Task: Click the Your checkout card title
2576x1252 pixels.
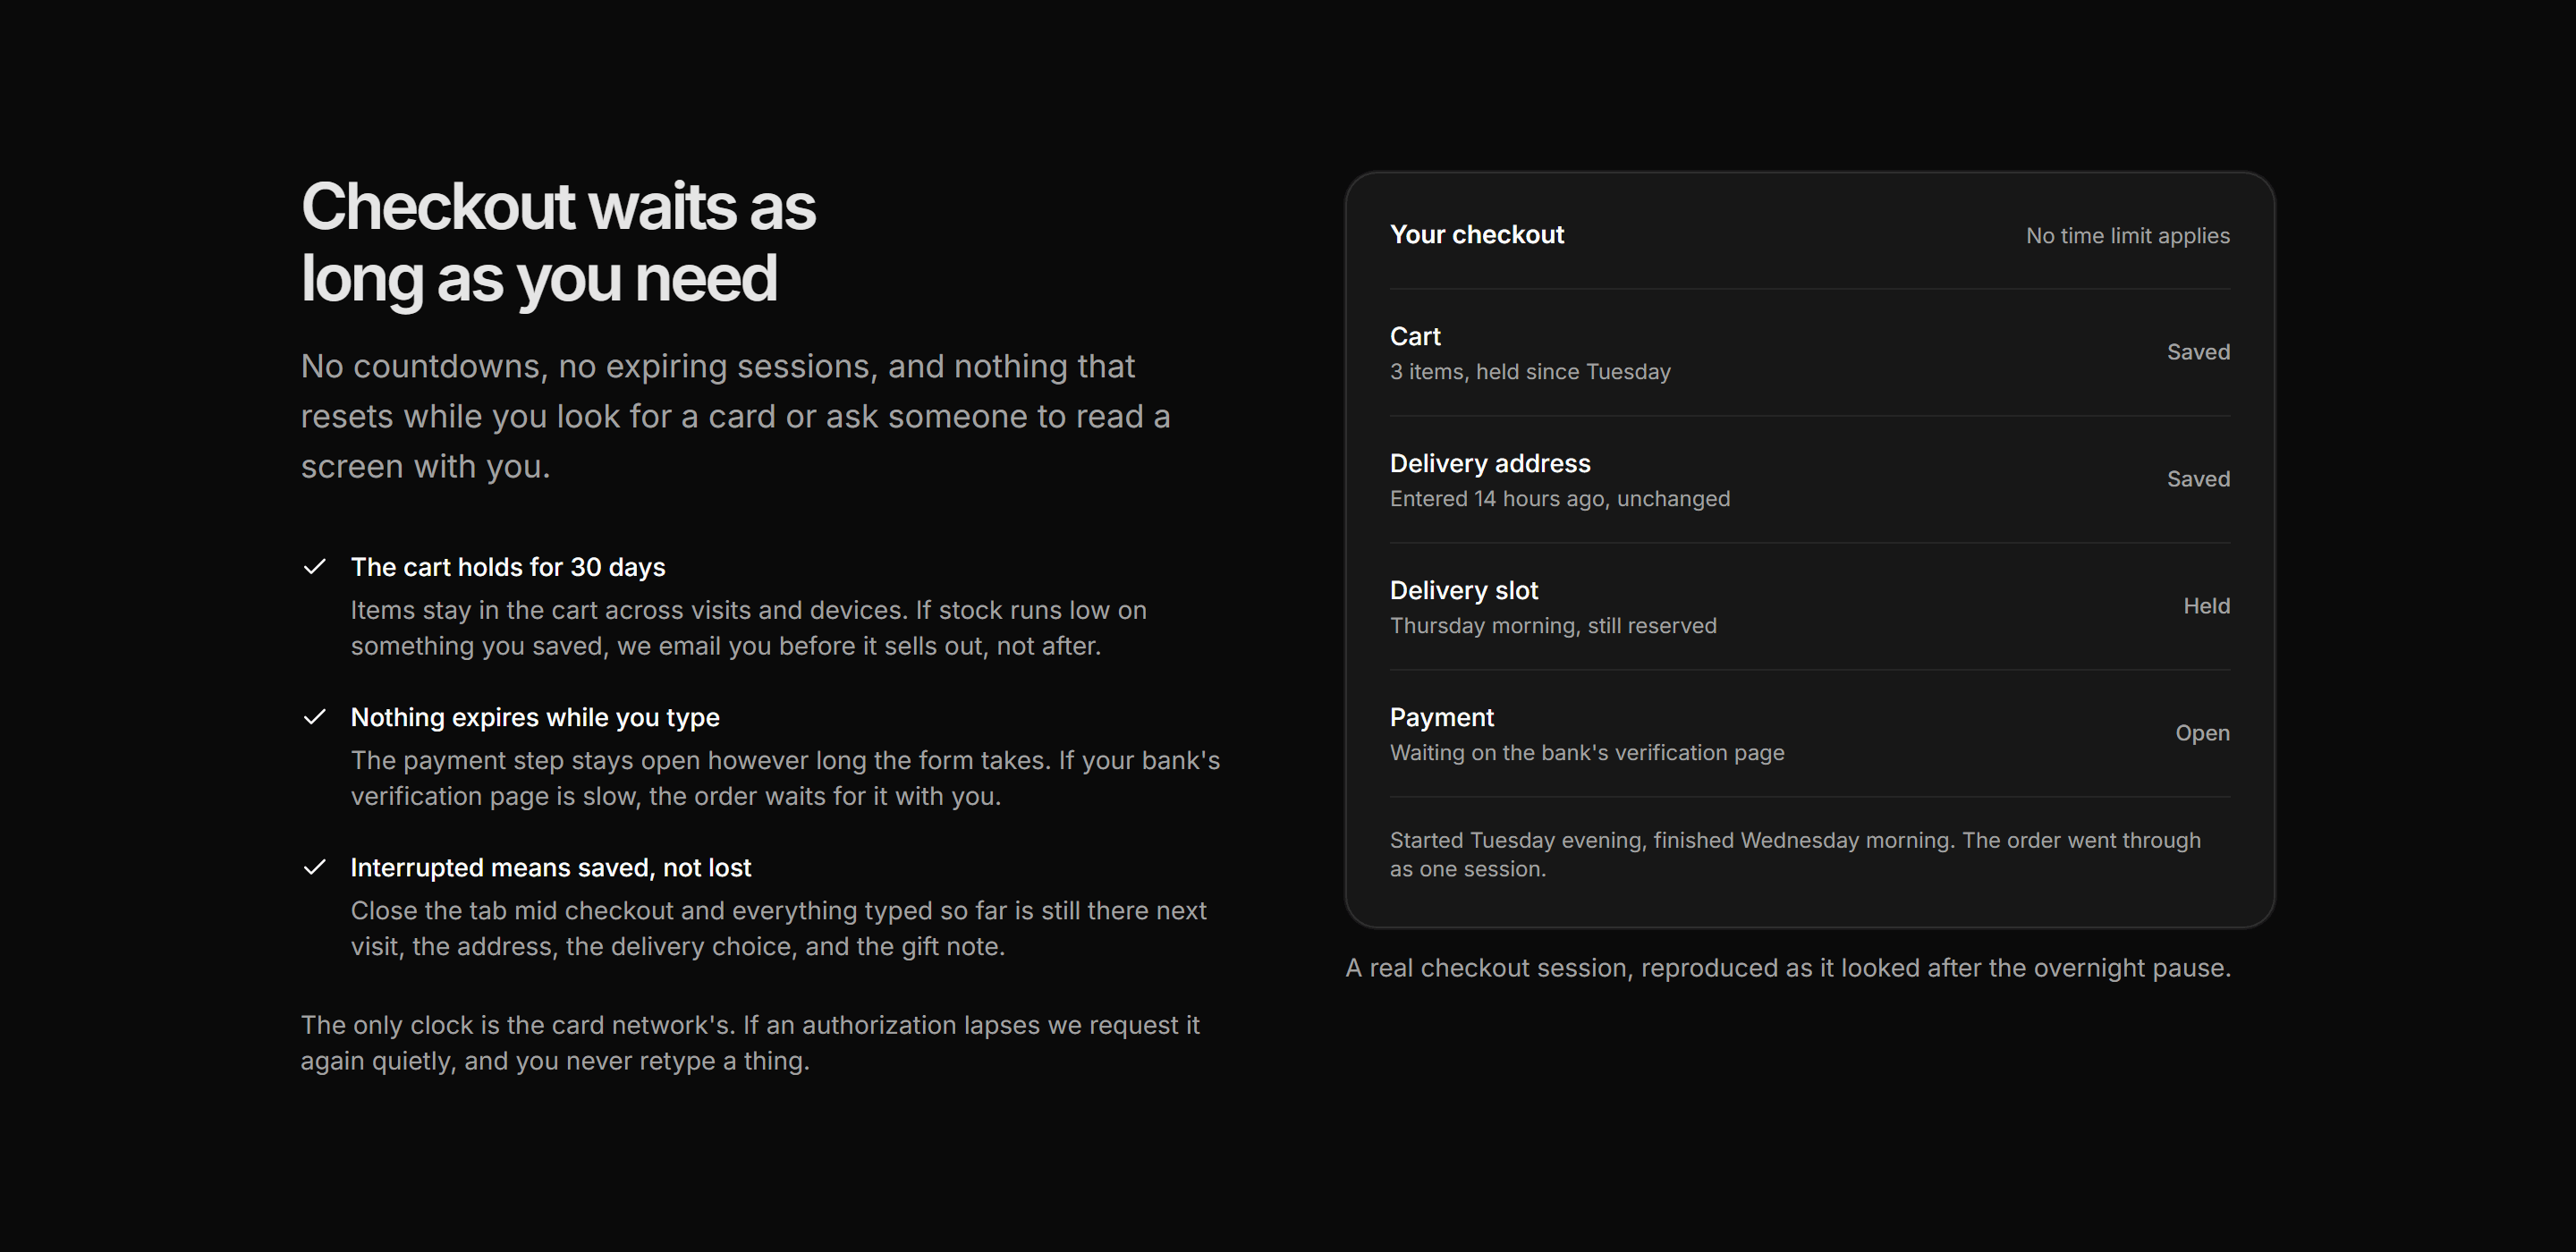Action: pos(1476,235)
